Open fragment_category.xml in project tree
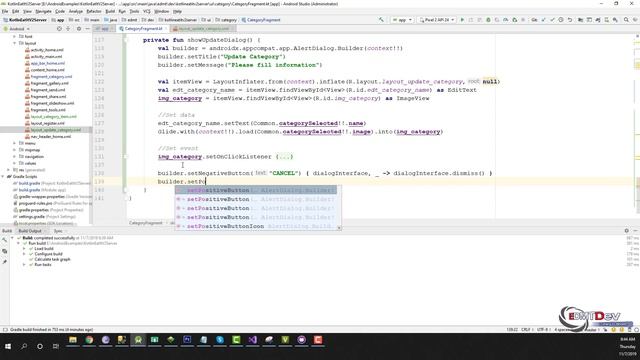The width and height of the screenshot is (640, 360). click(x=48, y=76)
